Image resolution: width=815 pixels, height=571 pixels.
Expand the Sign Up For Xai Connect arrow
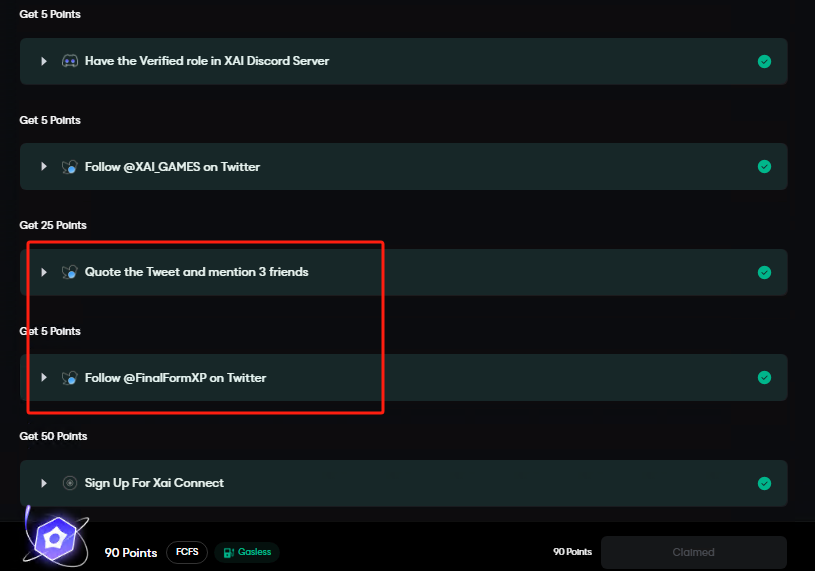pyautogui.click(x=44, y=483)
